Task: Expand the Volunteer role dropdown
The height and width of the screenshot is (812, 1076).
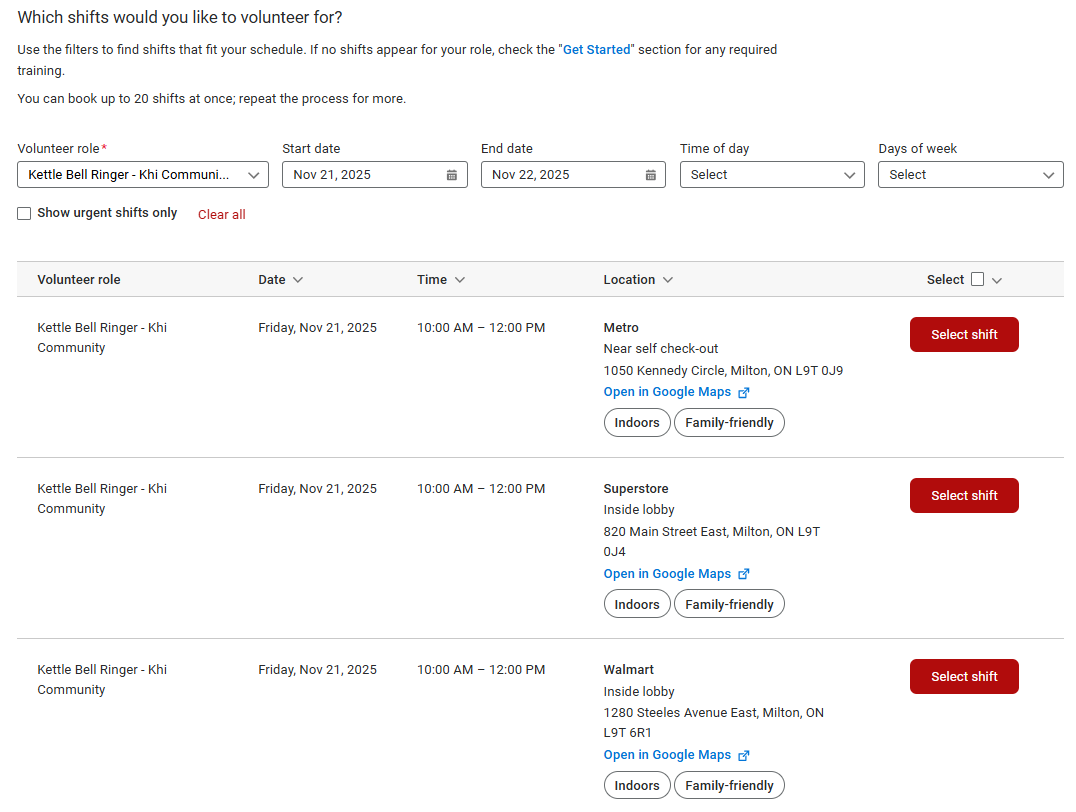Action: point(143,175)
